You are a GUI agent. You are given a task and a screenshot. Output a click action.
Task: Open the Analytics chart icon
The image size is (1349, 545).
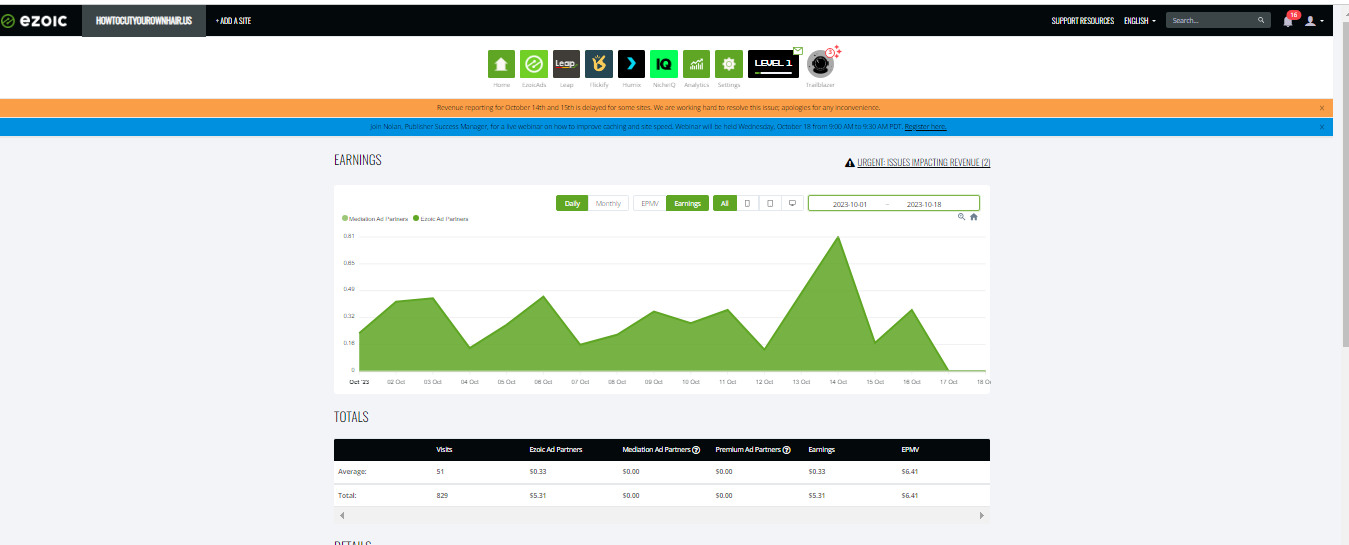(696, 64)
